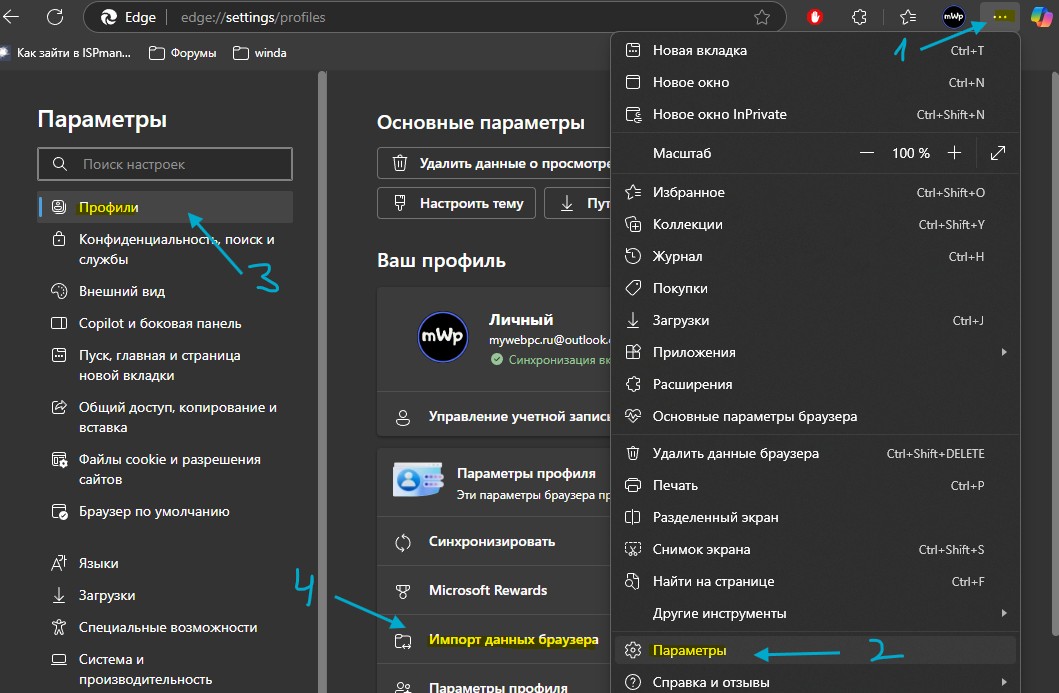1059x693 pixels.
Task: Choose Удалить данные браузера
Action: pos(815,453)
